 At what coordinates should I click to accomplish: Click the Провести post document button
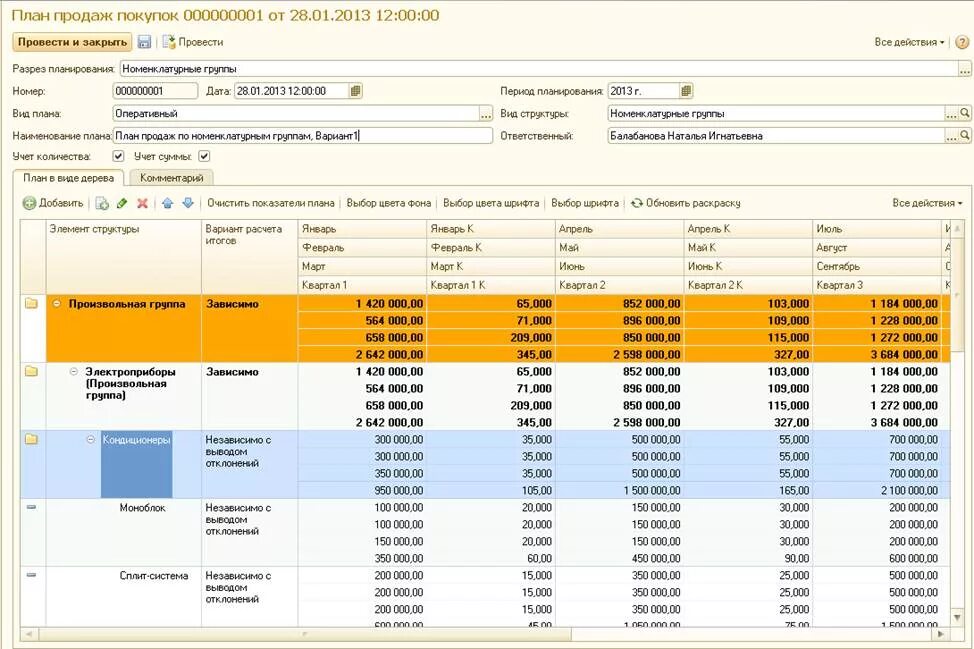[193, 42]
